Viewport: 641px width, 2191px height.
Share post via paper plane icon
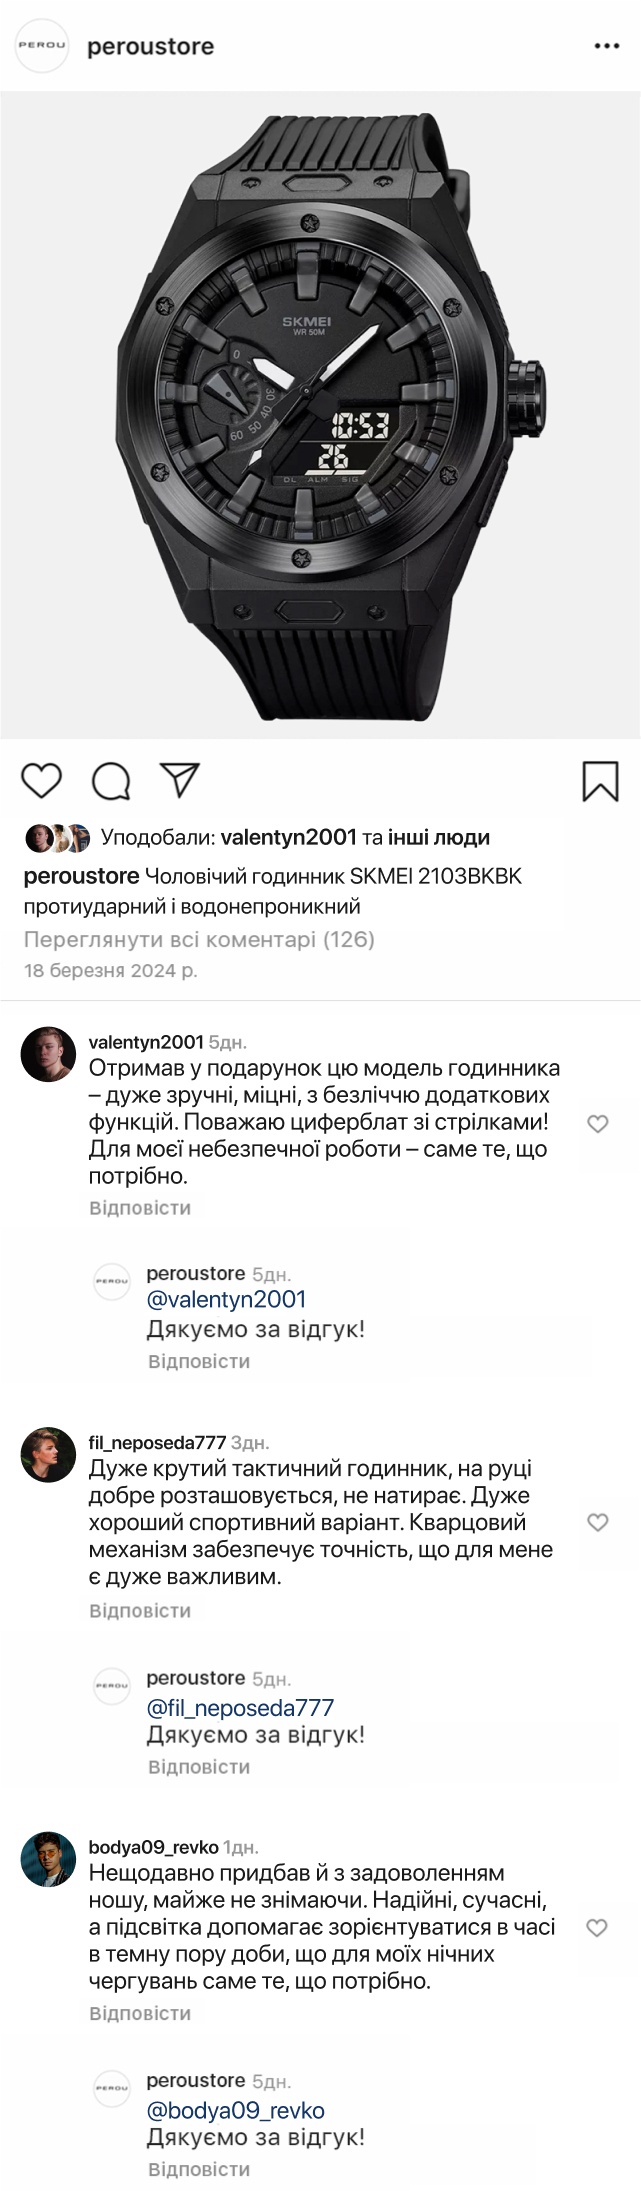coord(180,780)
